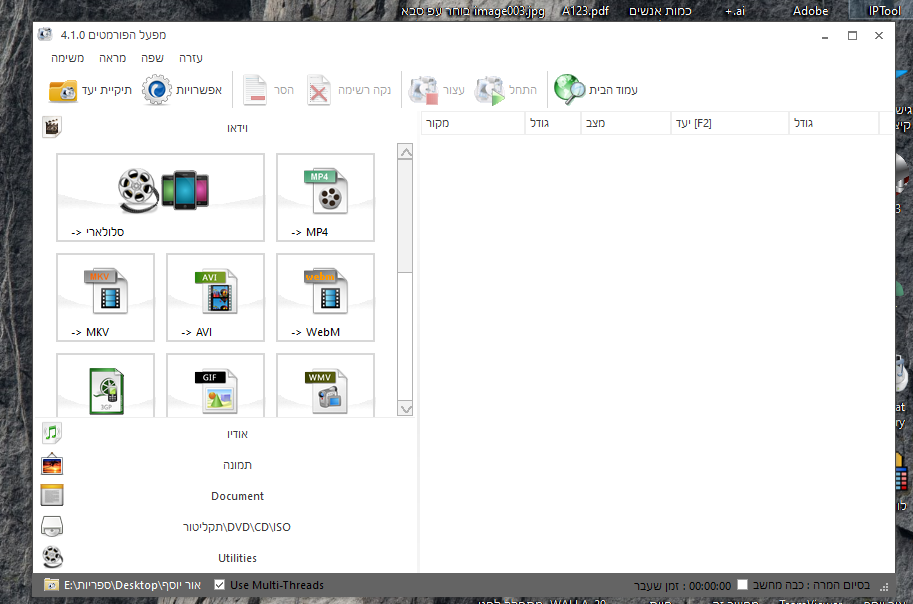This screenshot has height=604, width=913.
Task: Click the Output יעד [F2] column header
Action: [x=729, y=123]
